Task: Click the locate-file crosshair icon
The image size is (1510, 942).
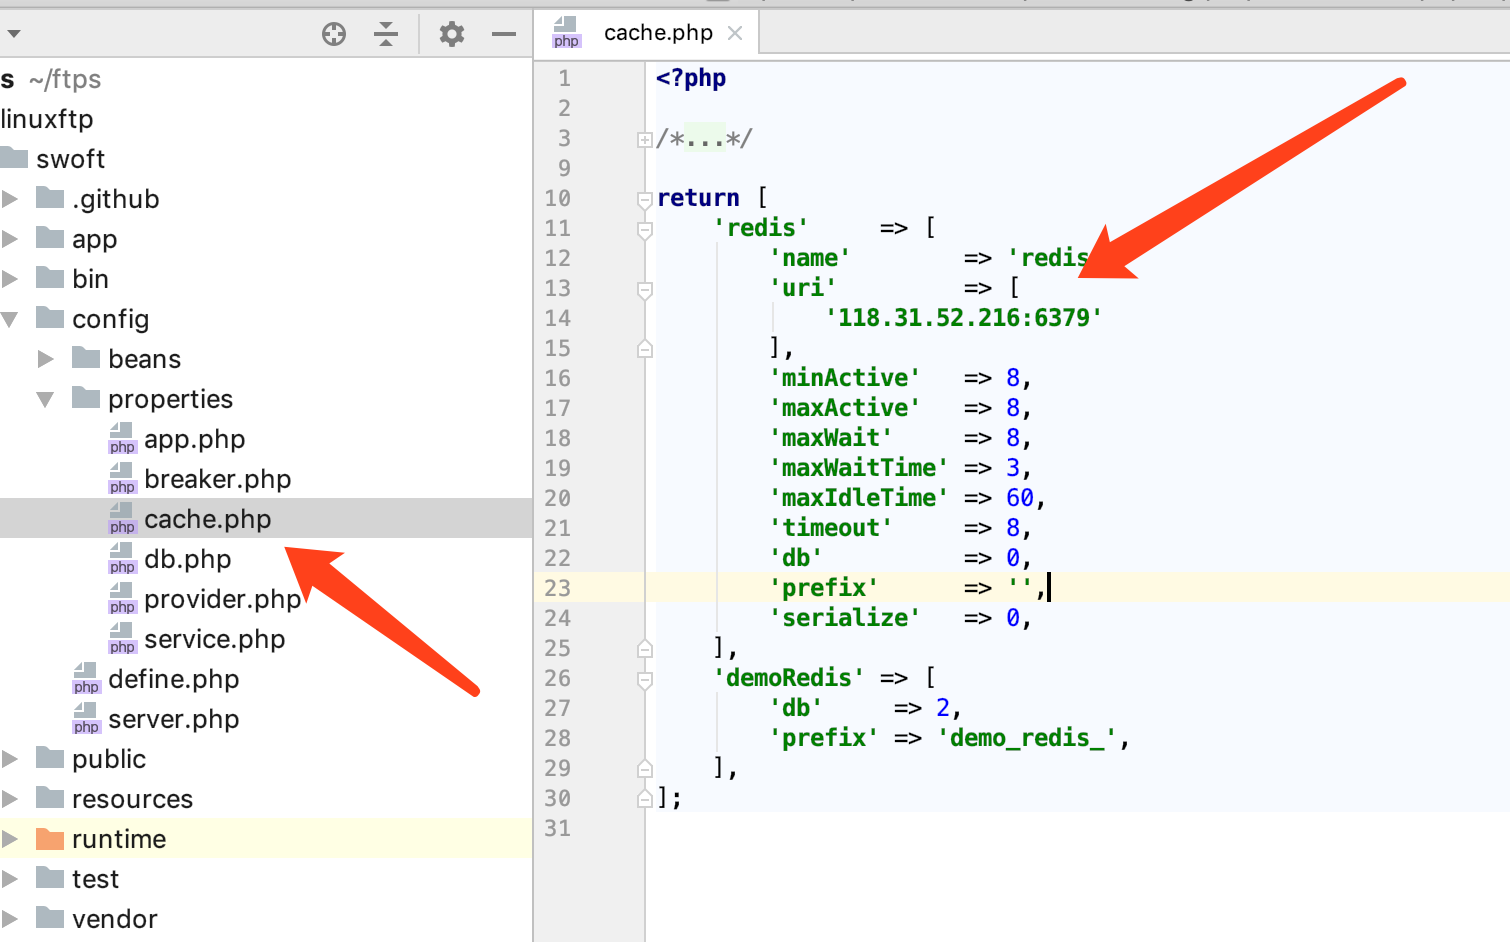Action: [x=334, y=35]
